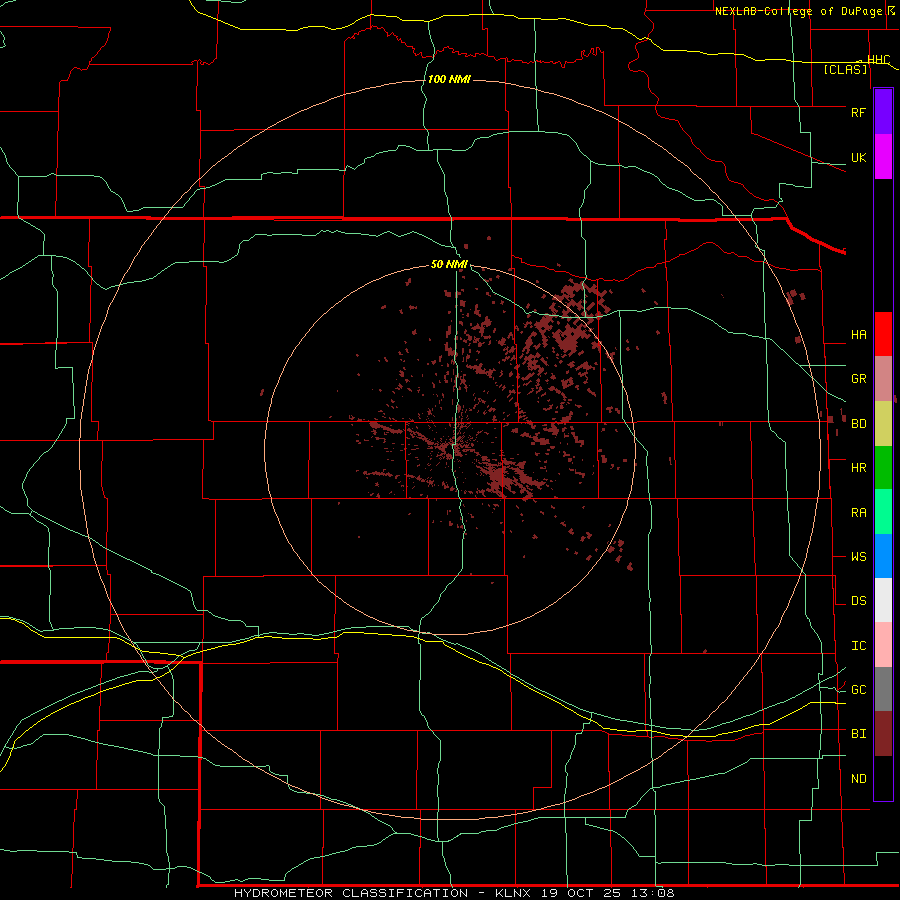
Task: Click the GC gray legend swatch
Action: [883, 689]
